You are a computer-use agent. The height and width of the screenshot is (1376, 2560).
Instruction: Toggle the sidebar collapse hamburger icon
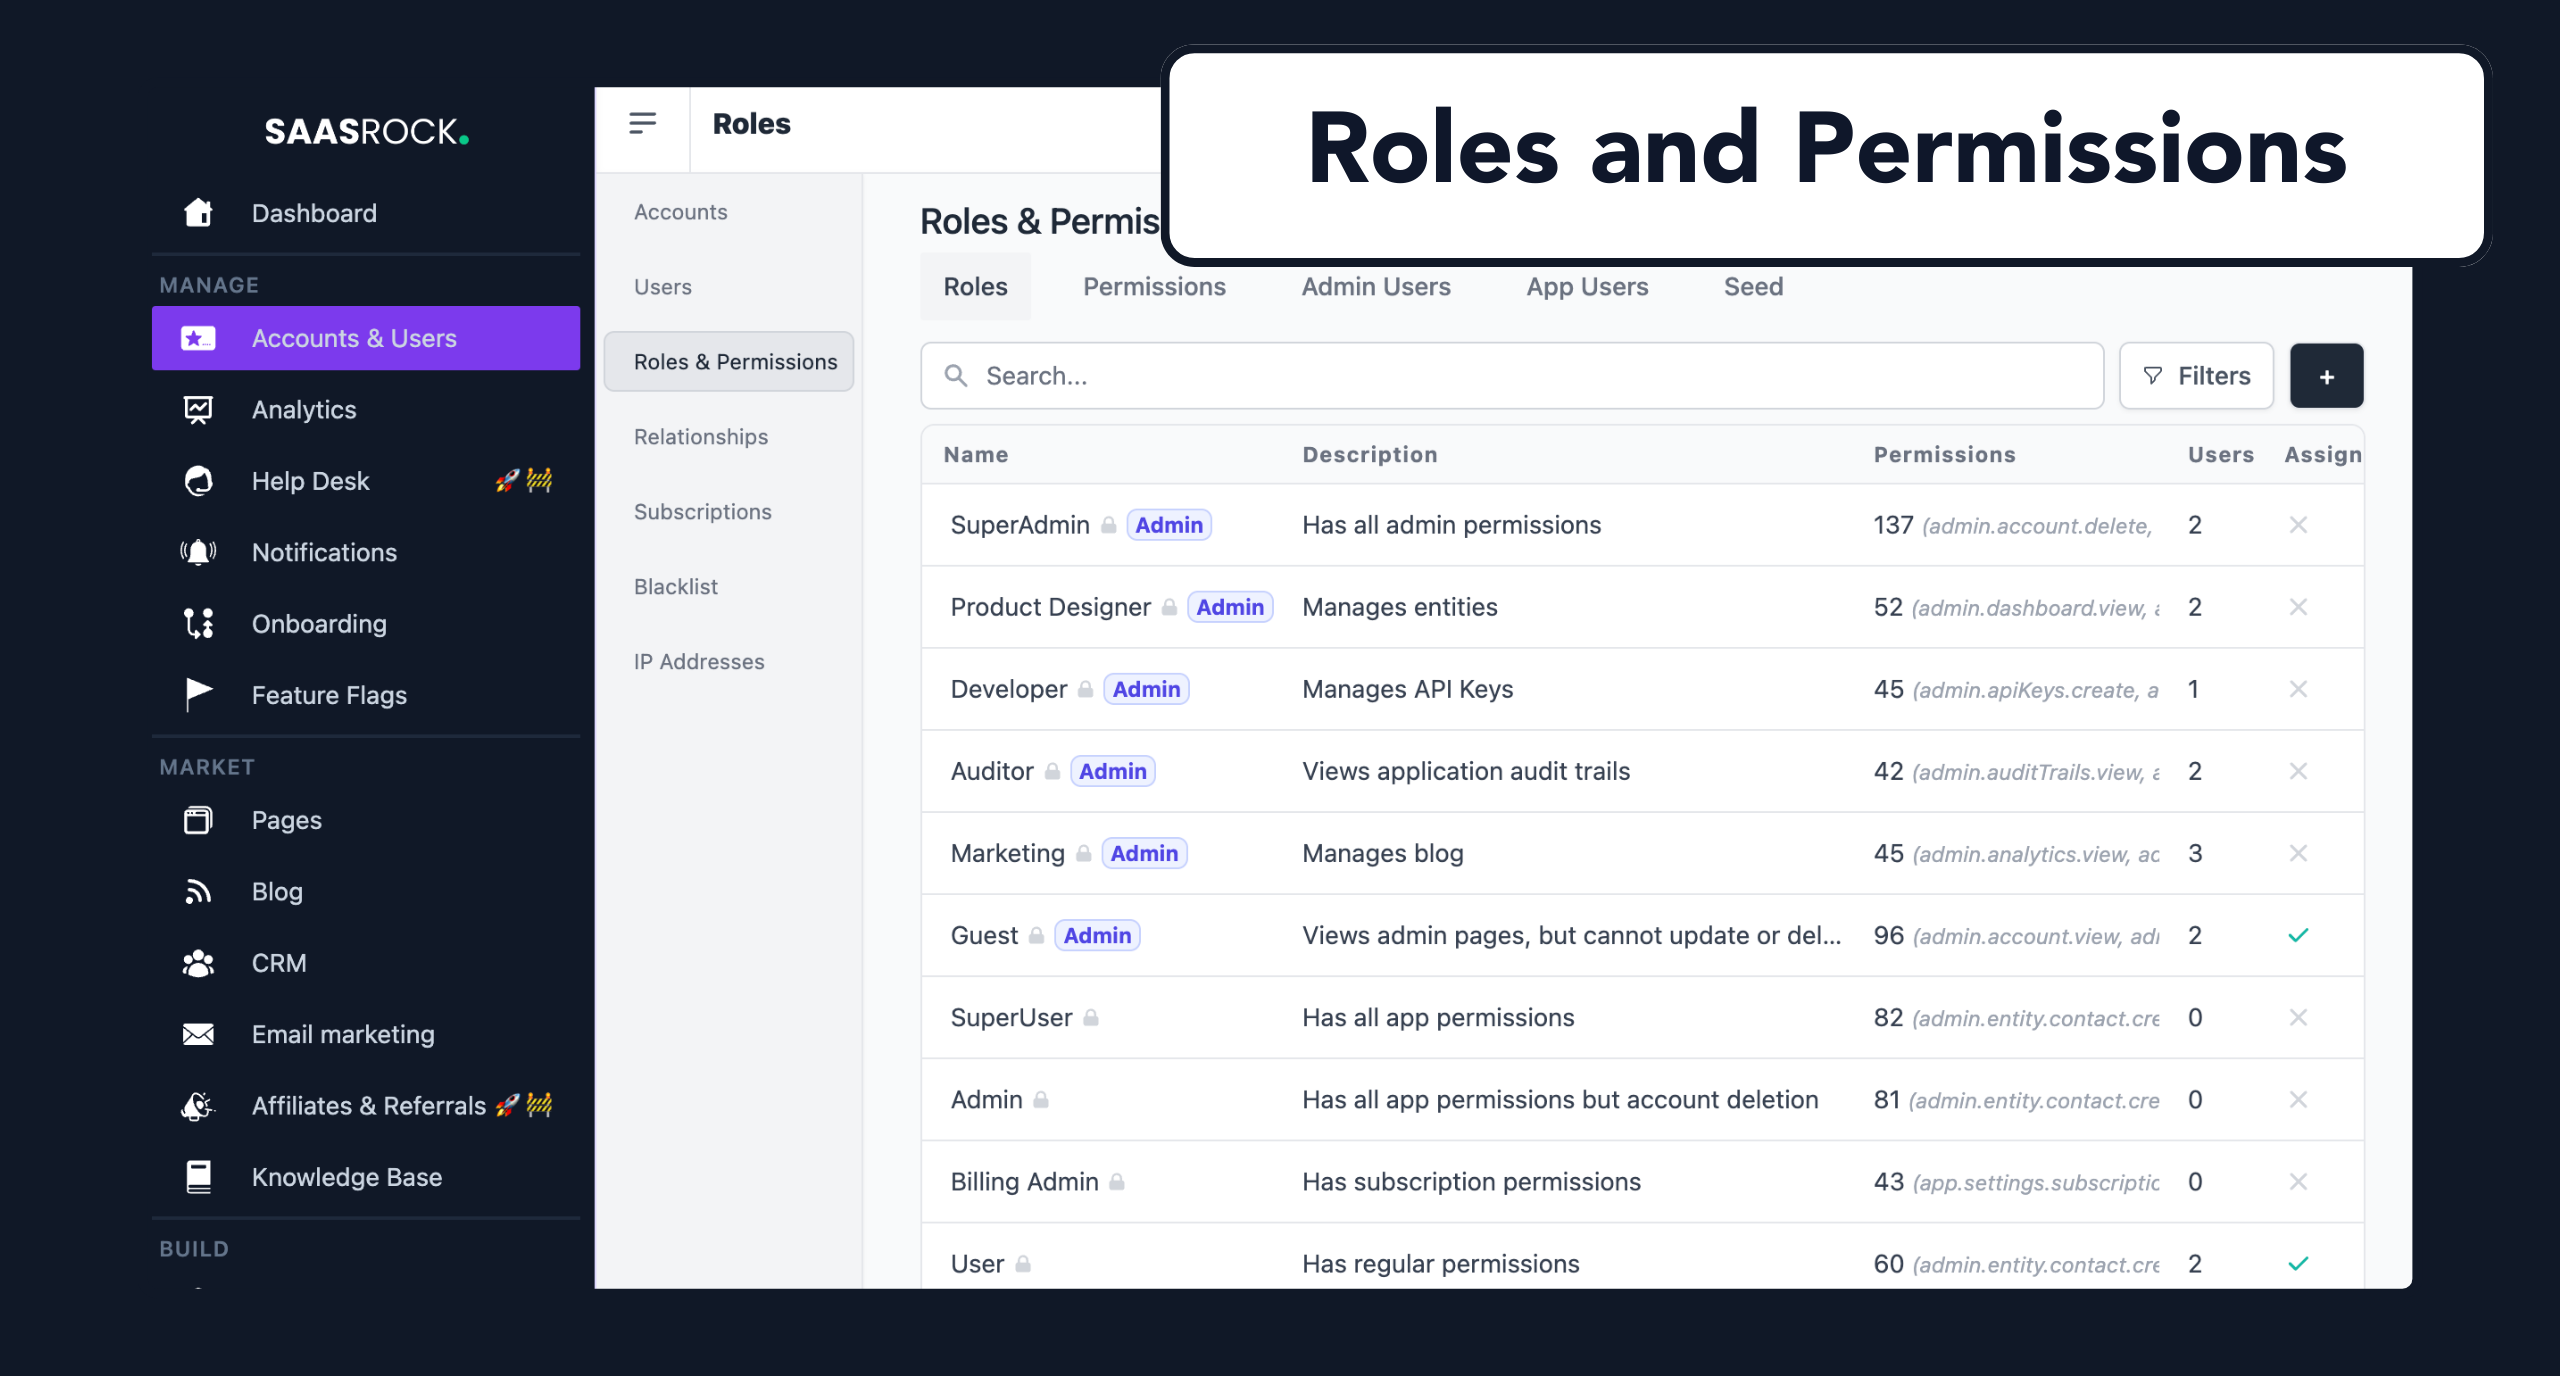(642, 124)
